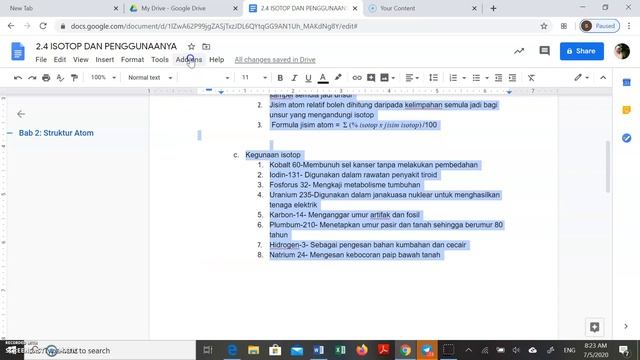Click the Share button
This screenshot has width=640, height=360.
click(x=582, y=51)
